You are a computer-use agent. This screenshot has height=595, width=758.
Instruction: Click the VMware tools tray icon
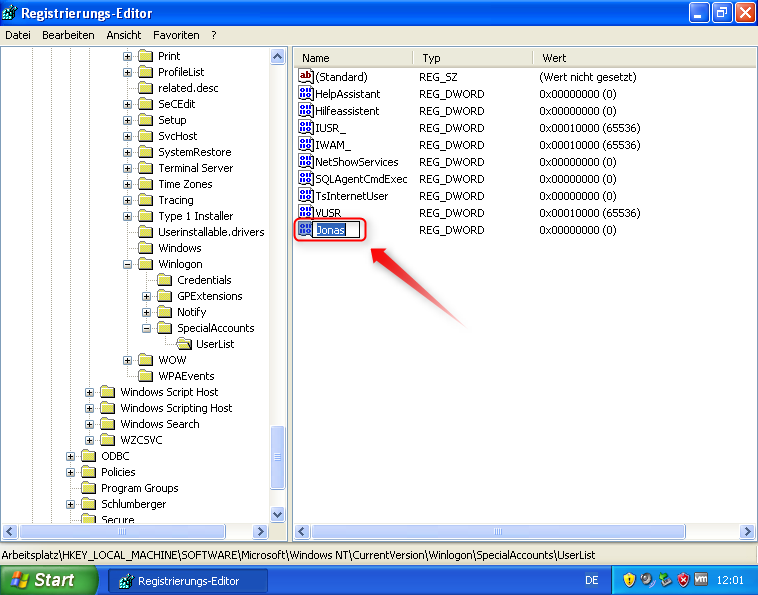tap(701, 579)
